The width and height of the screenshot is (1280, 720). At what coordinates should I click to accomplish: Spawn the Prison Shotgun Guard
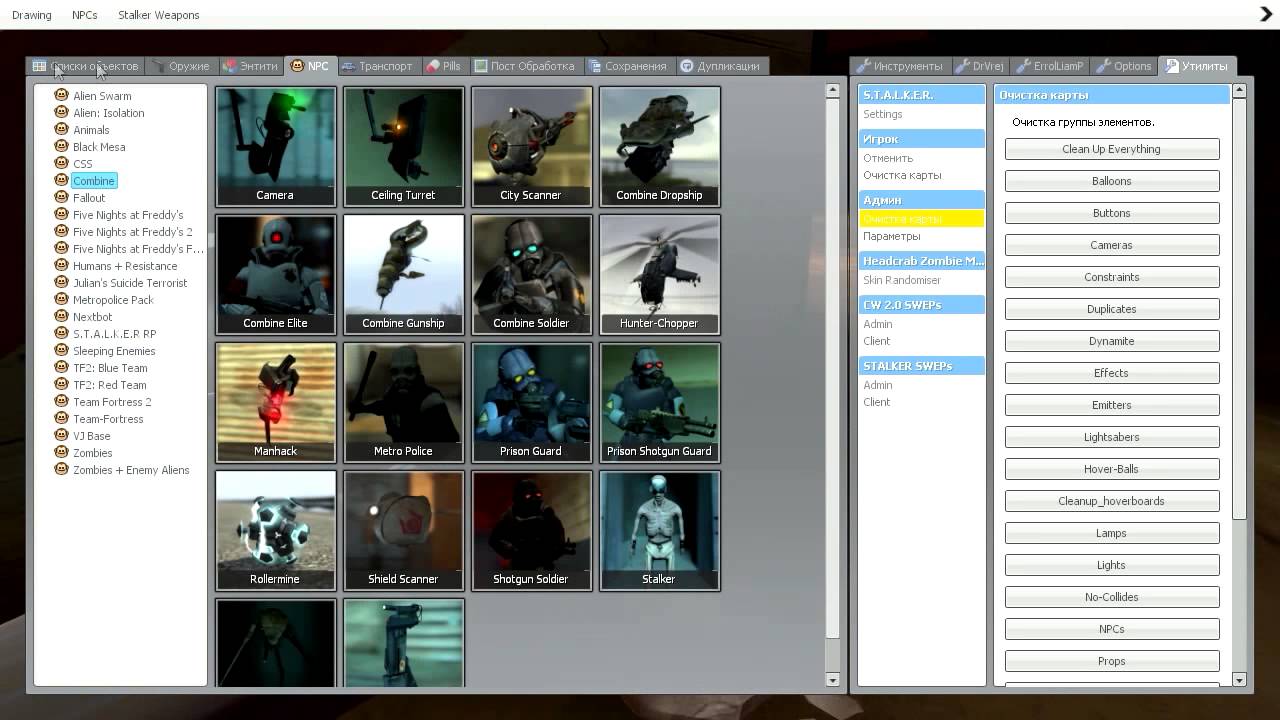click(x=659, y=402)
